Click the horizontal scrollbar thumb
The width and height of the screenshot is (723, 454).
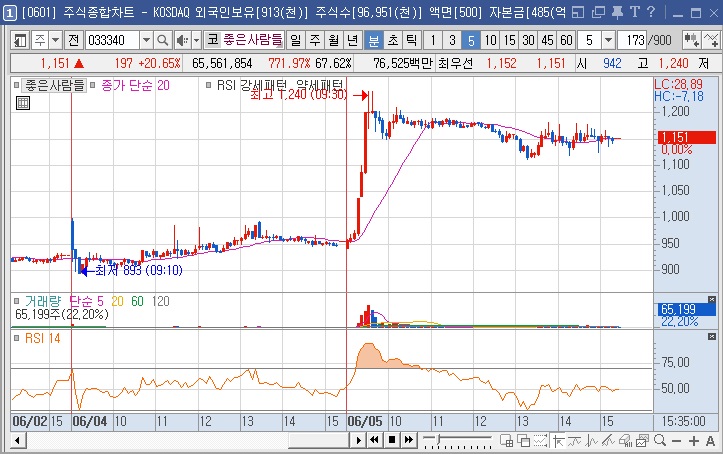click(319, 441)
